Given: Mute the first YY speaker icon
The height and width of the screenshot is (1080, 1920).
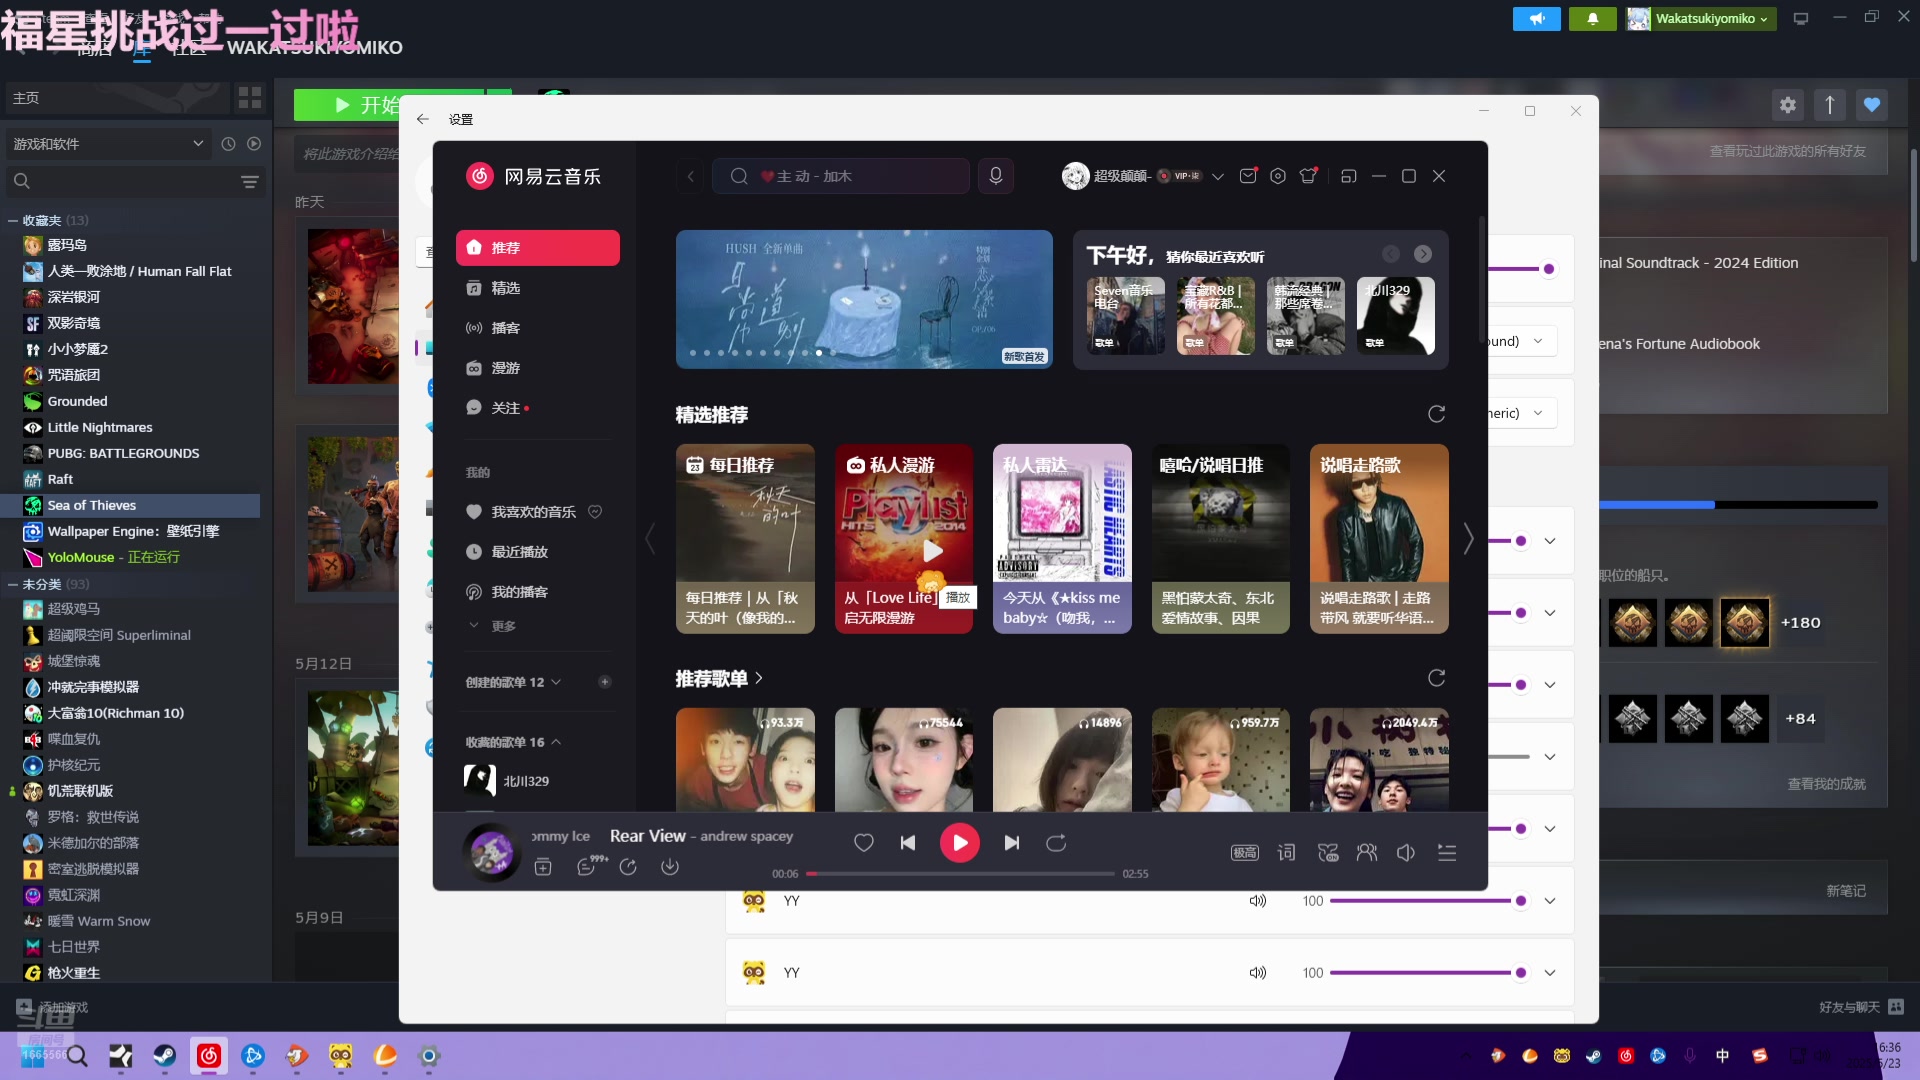Looking at the screenshot, I should 1258,901.
